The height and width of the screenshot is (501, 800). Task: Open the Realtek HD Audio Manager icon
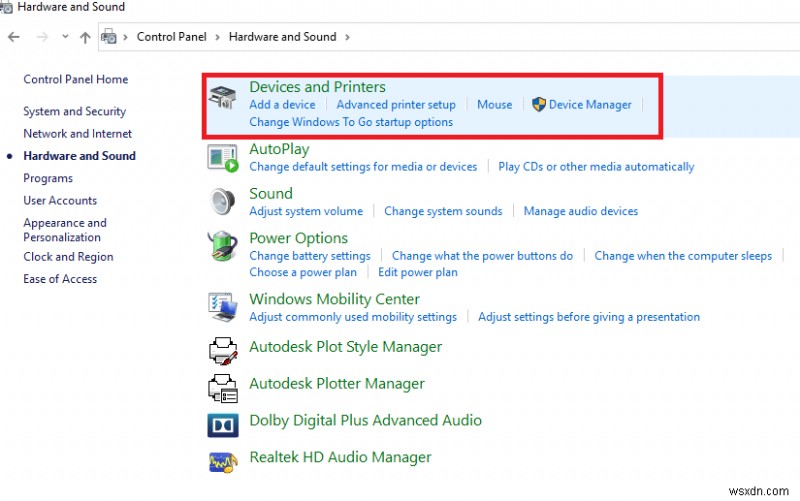pyautogui.click(x=222, y=460)
